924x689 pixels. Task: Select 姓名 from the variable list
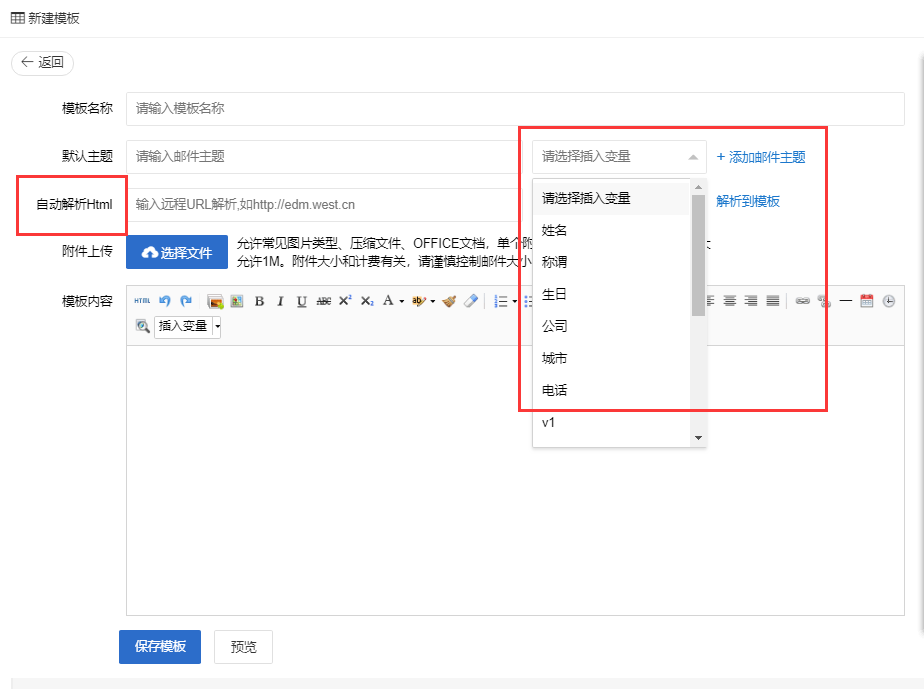pyautogui.click(x=555, y=230)
